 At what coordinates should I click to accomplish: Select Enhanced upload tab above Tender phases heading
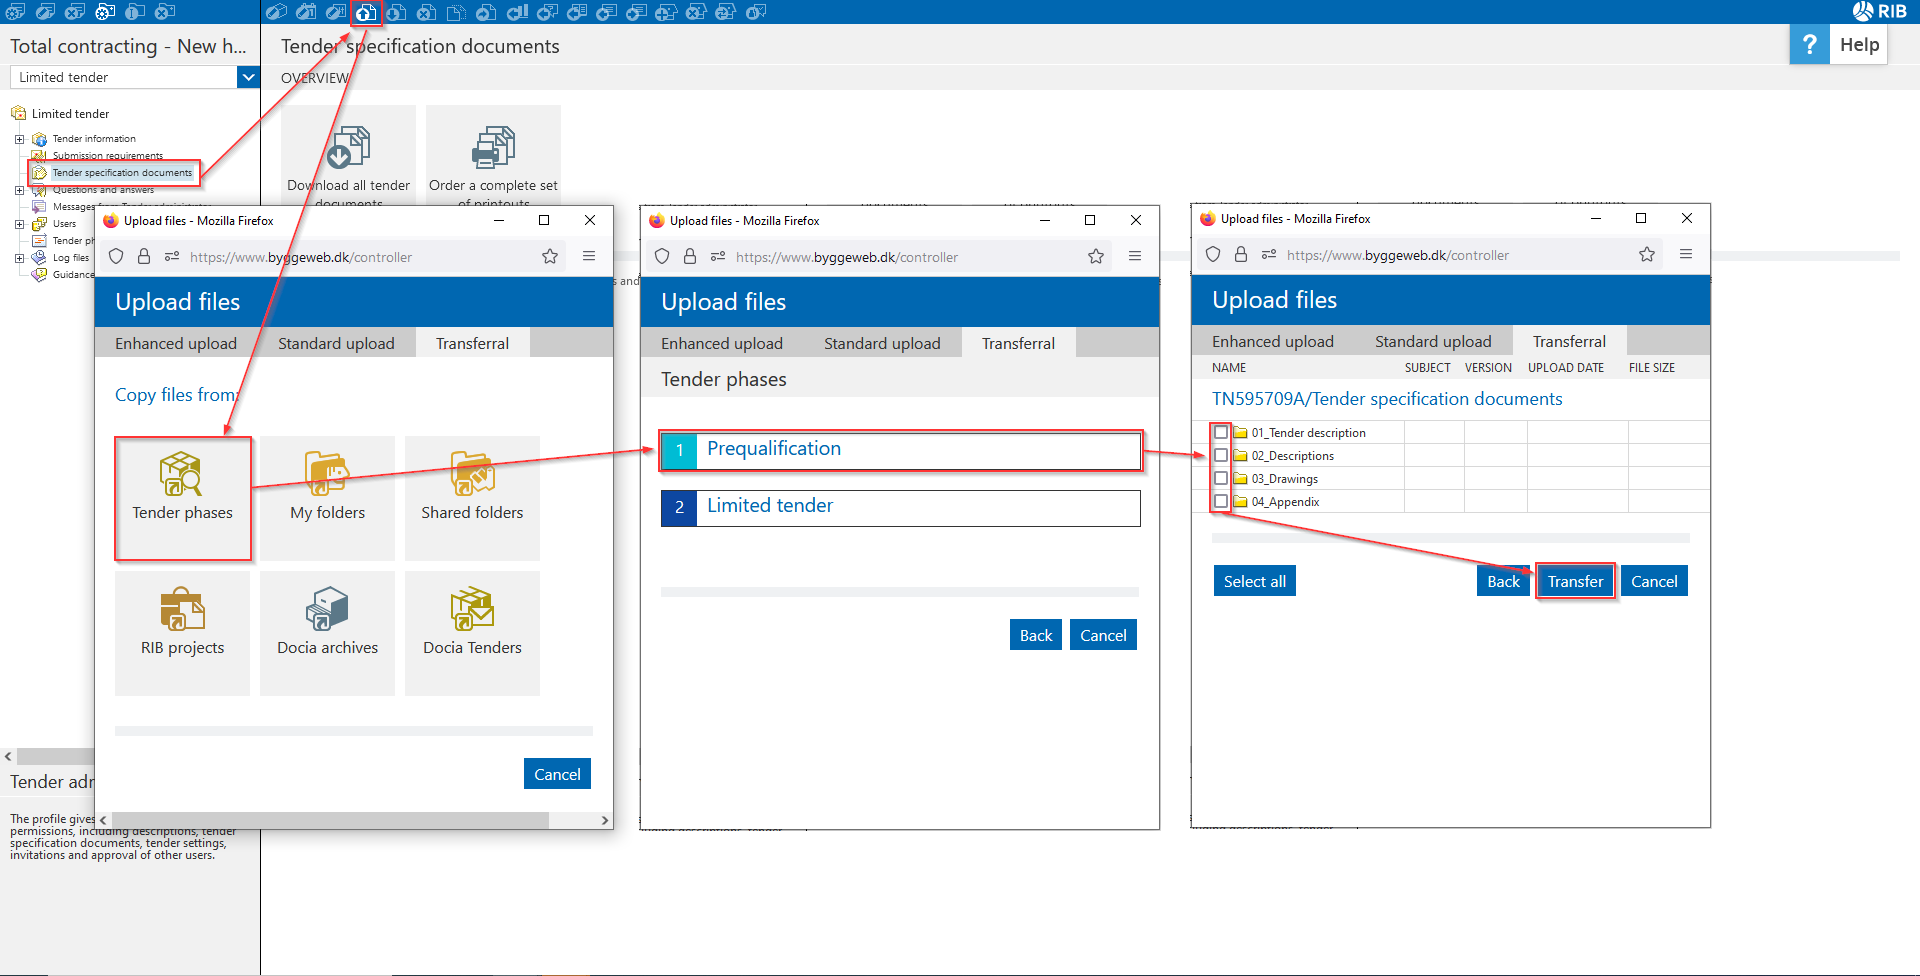click(721, 343)
